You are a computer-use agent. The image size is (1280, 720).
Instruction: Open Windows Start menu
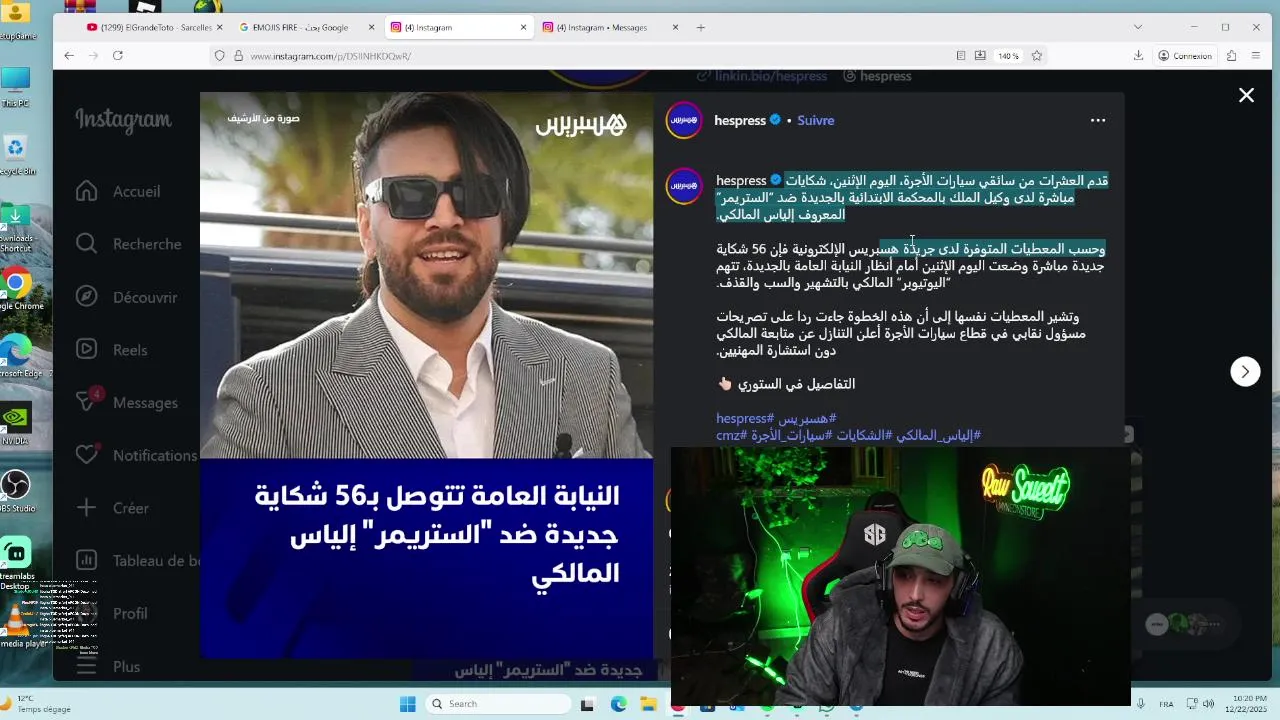(x=408, y=704)
